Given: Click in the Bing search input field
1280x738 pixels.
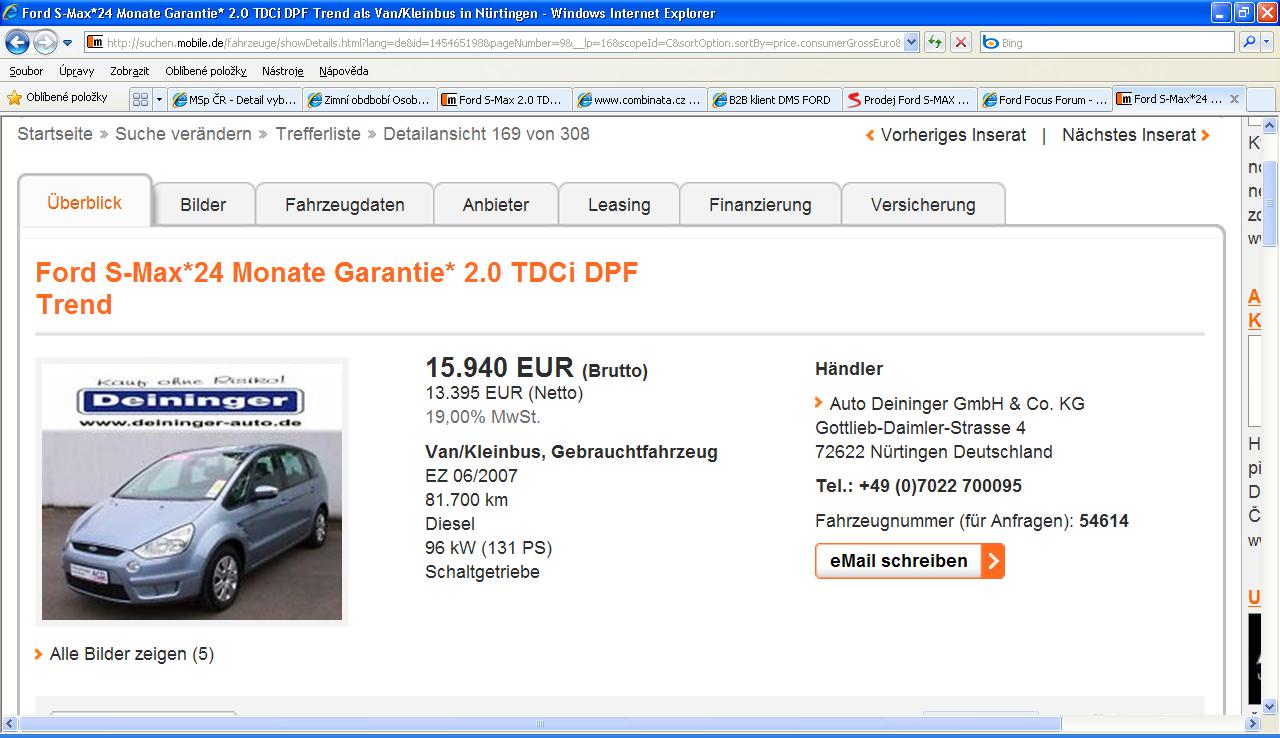Looking at the screenshot, I should (x=1110, y=43).
